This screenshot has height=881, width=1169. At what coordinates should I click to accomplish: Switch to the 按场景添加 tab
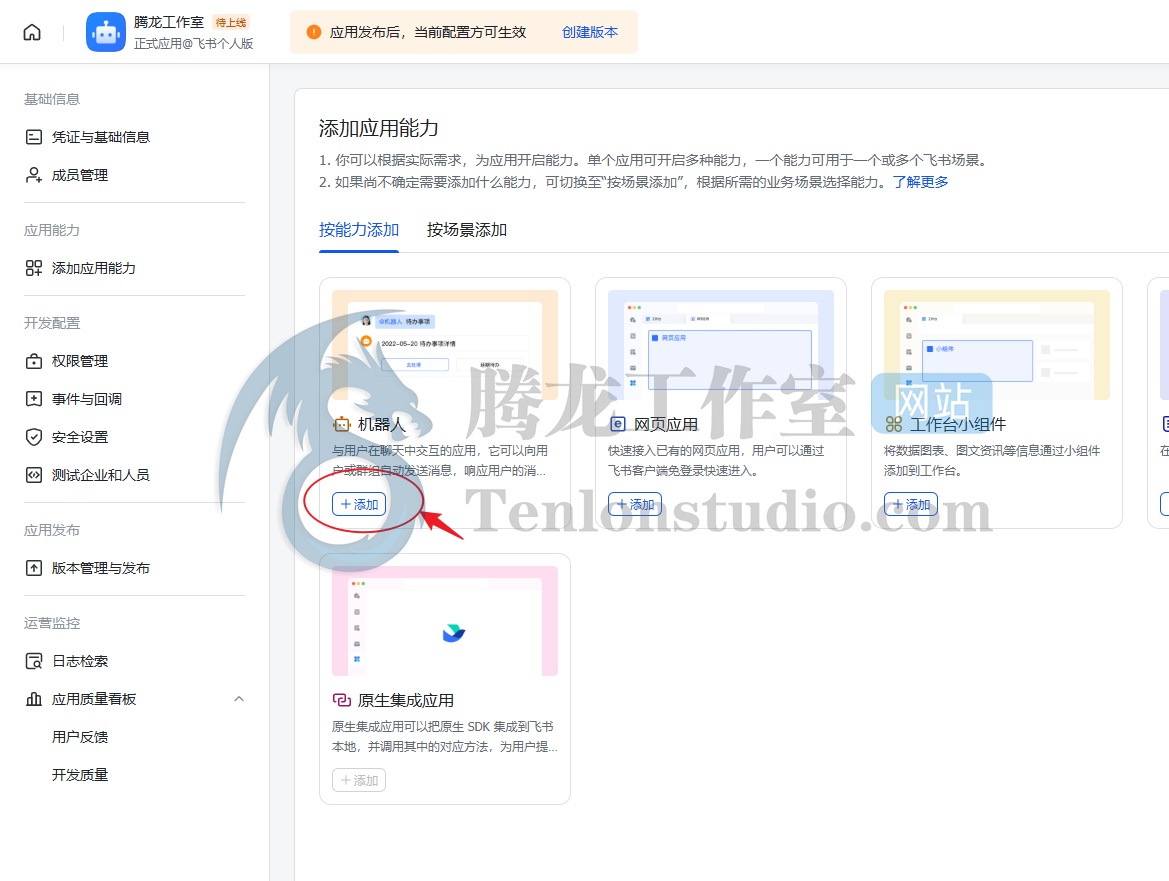click(467, 230)
